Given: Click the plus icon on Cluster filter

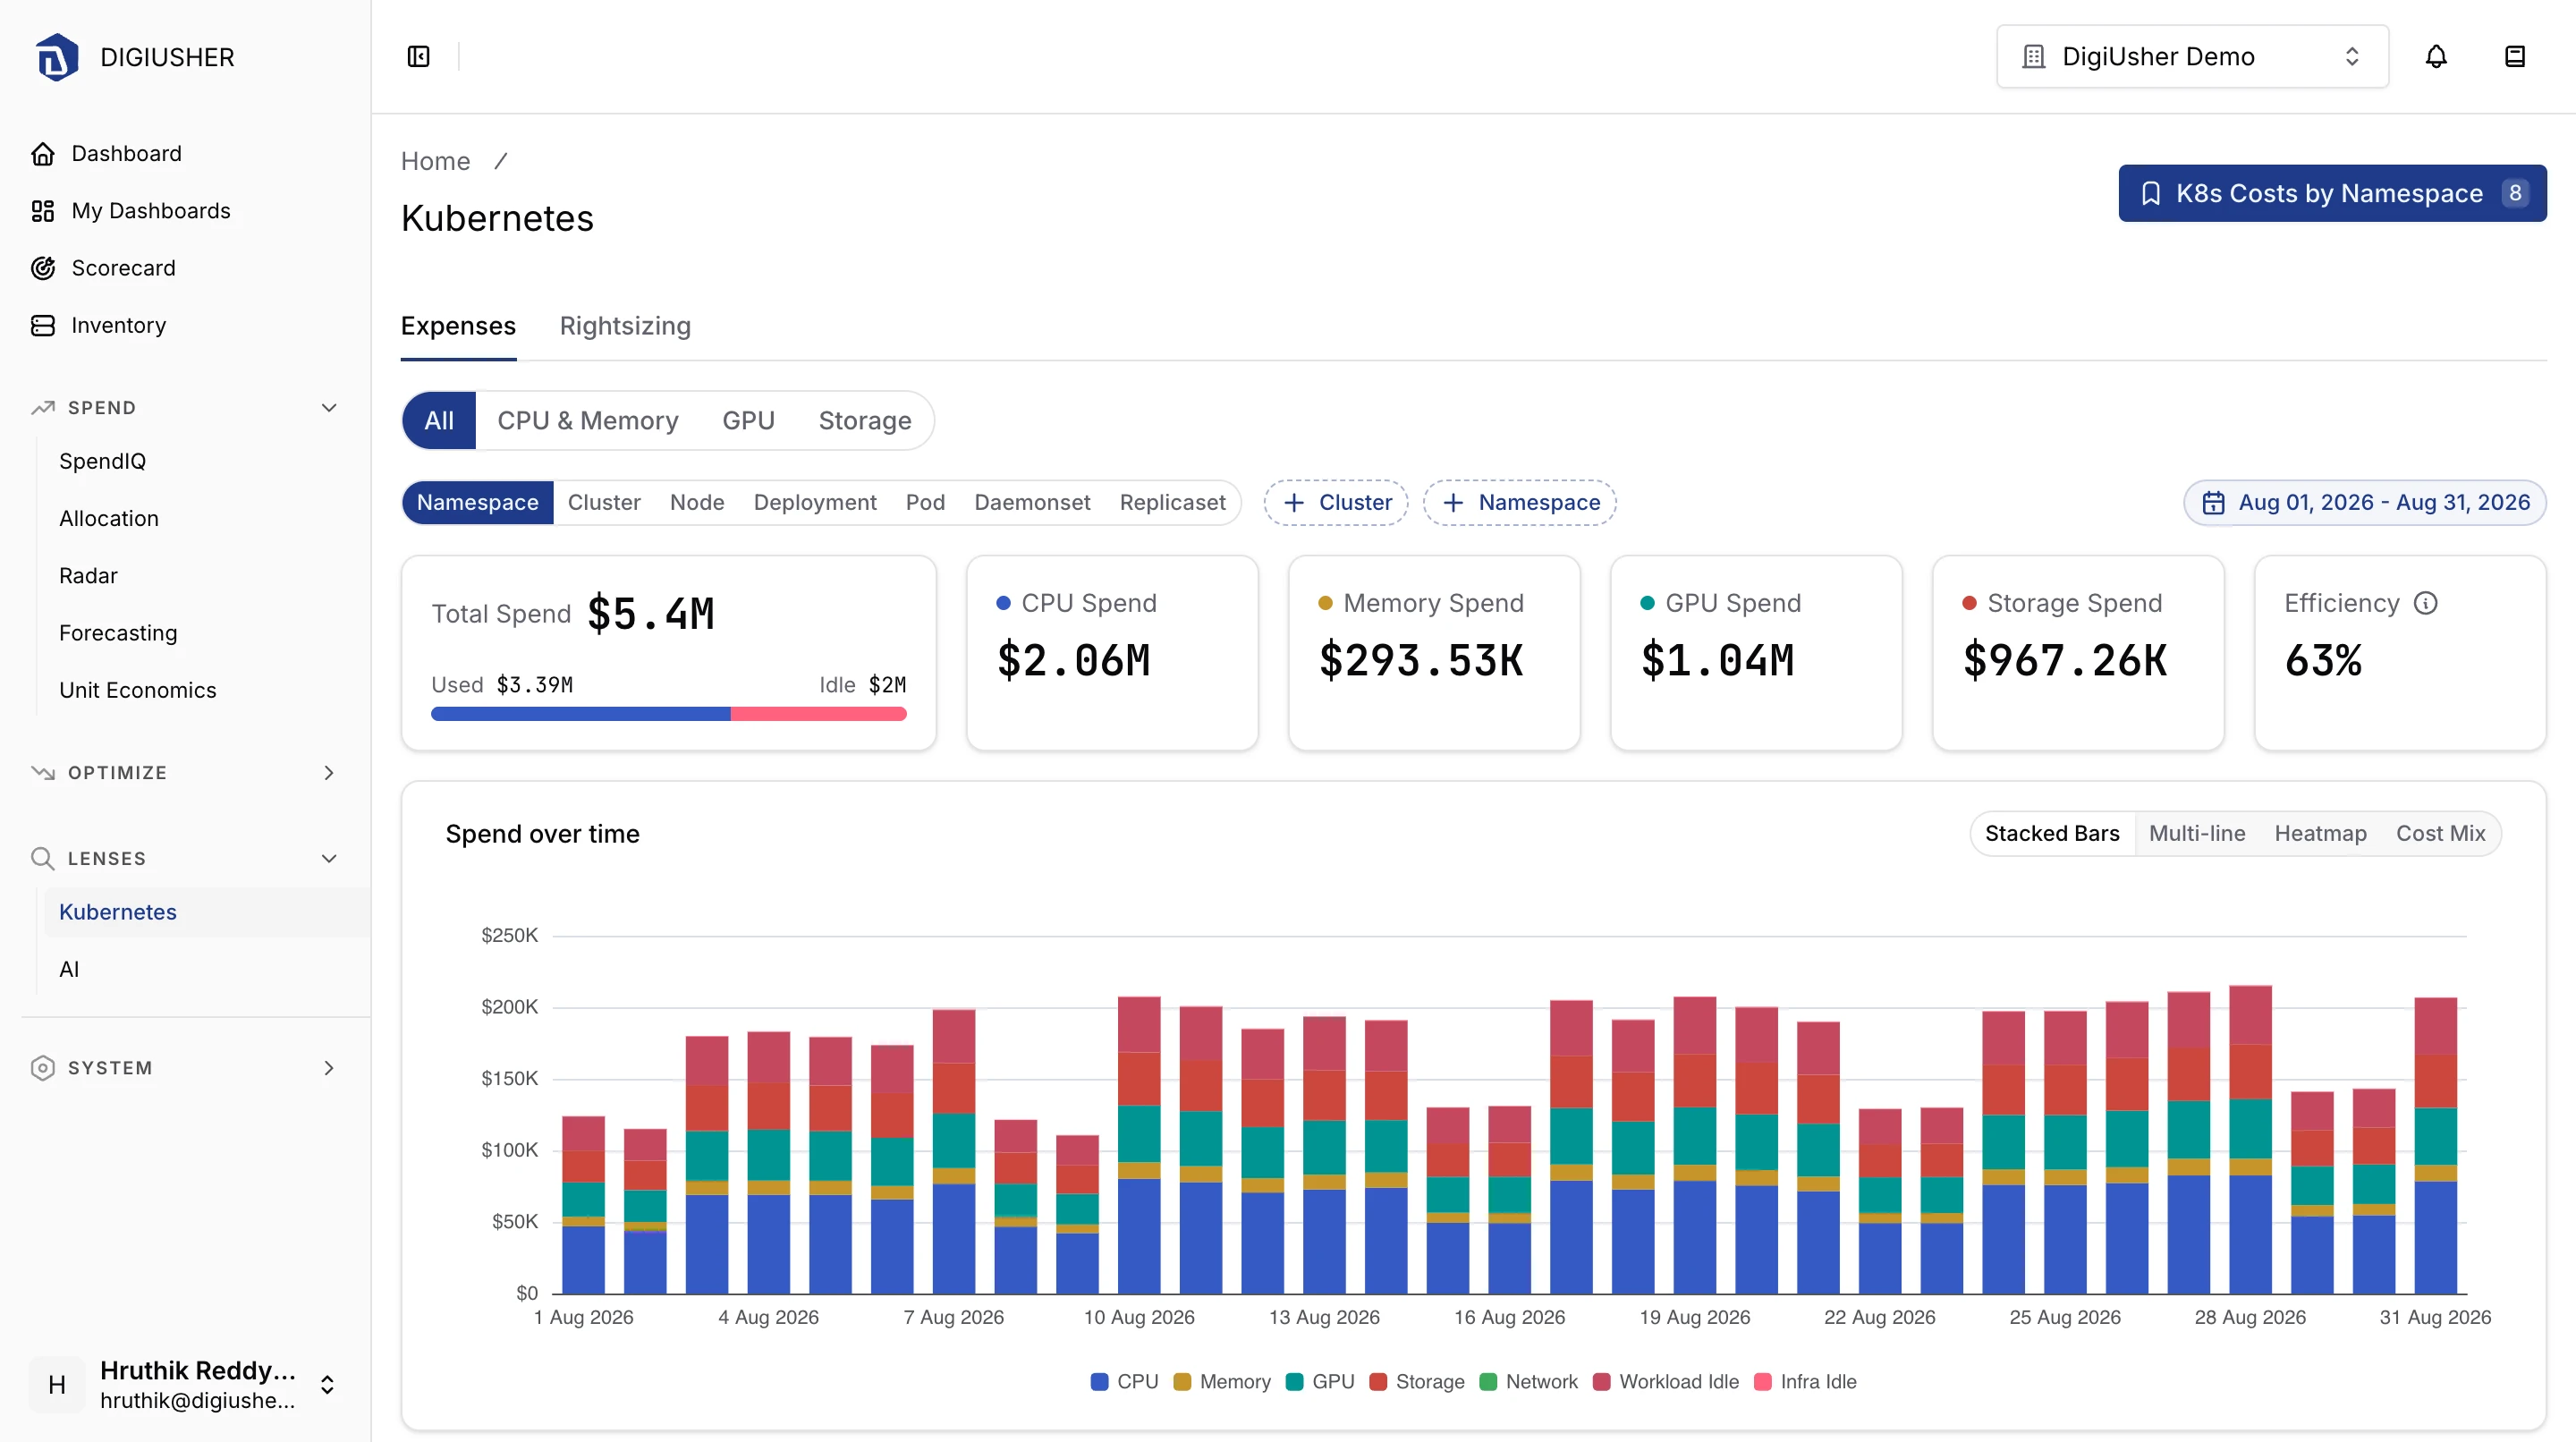Looking at the screenshot, I should click(x=1294, y=503).
